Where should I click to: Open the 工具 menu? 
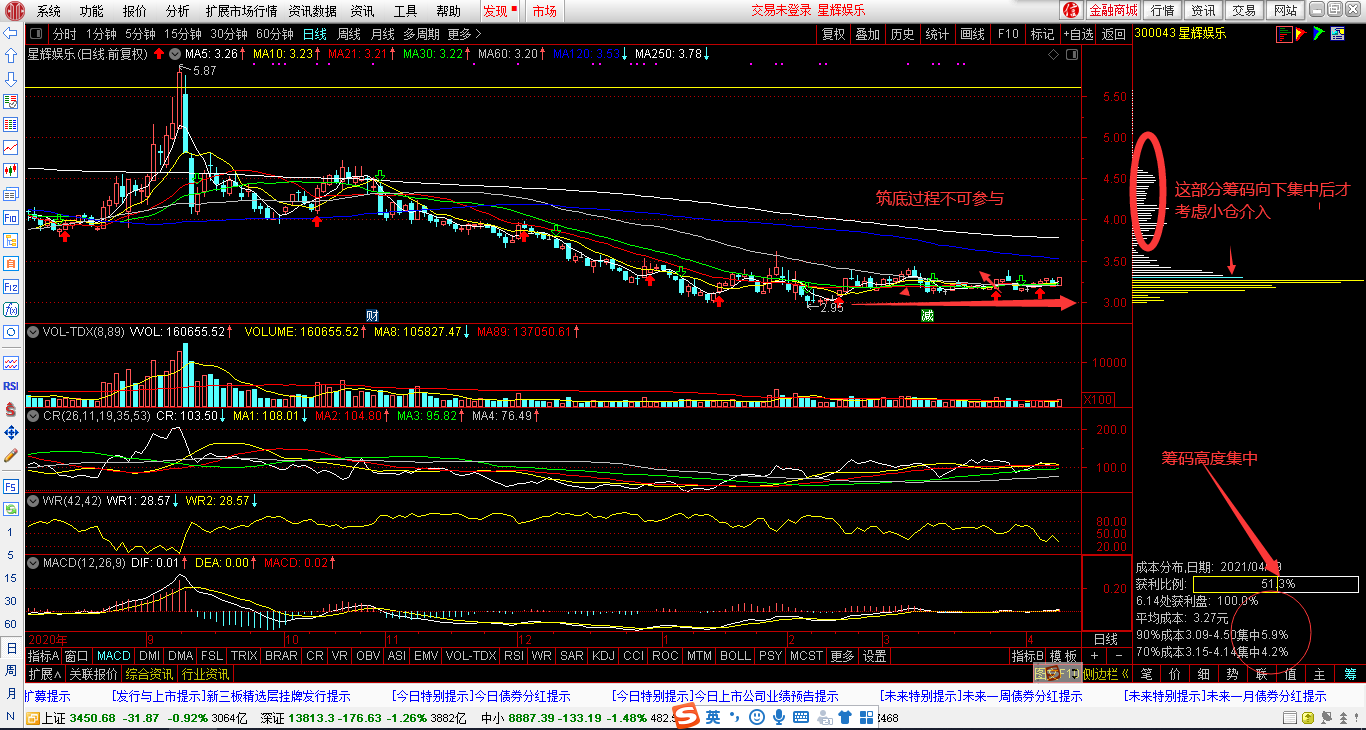click(405, 11)
